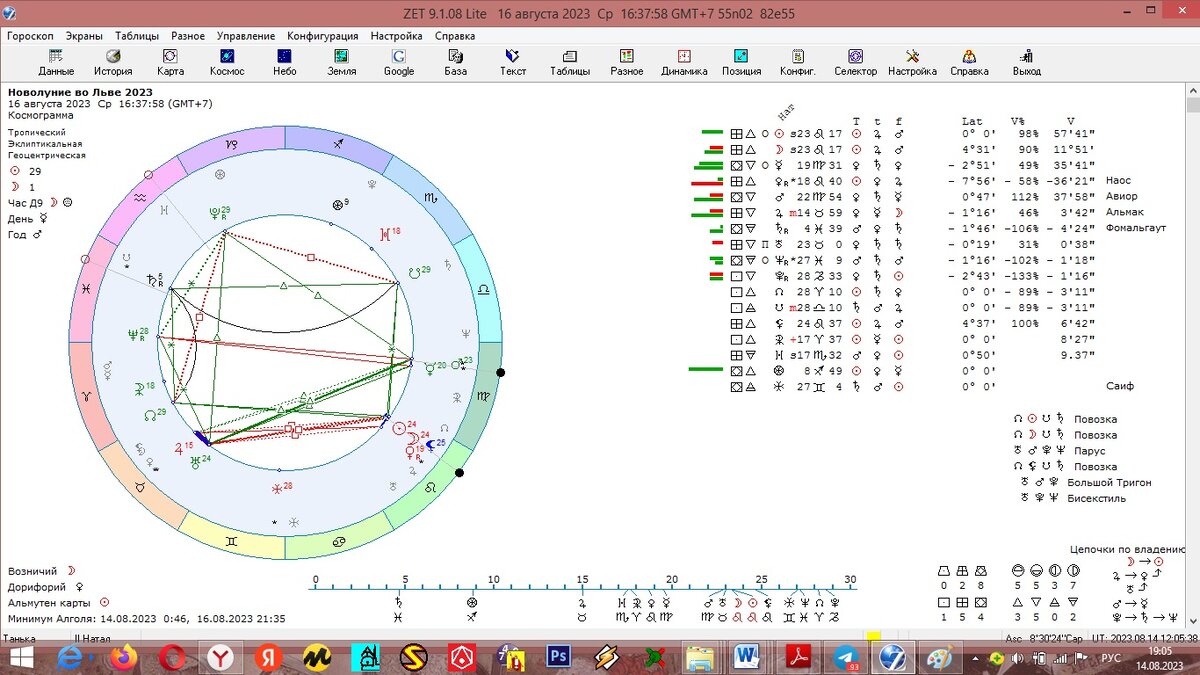
Task: Click the Бисекстиль configuration row
Action: coord(1096,499)
